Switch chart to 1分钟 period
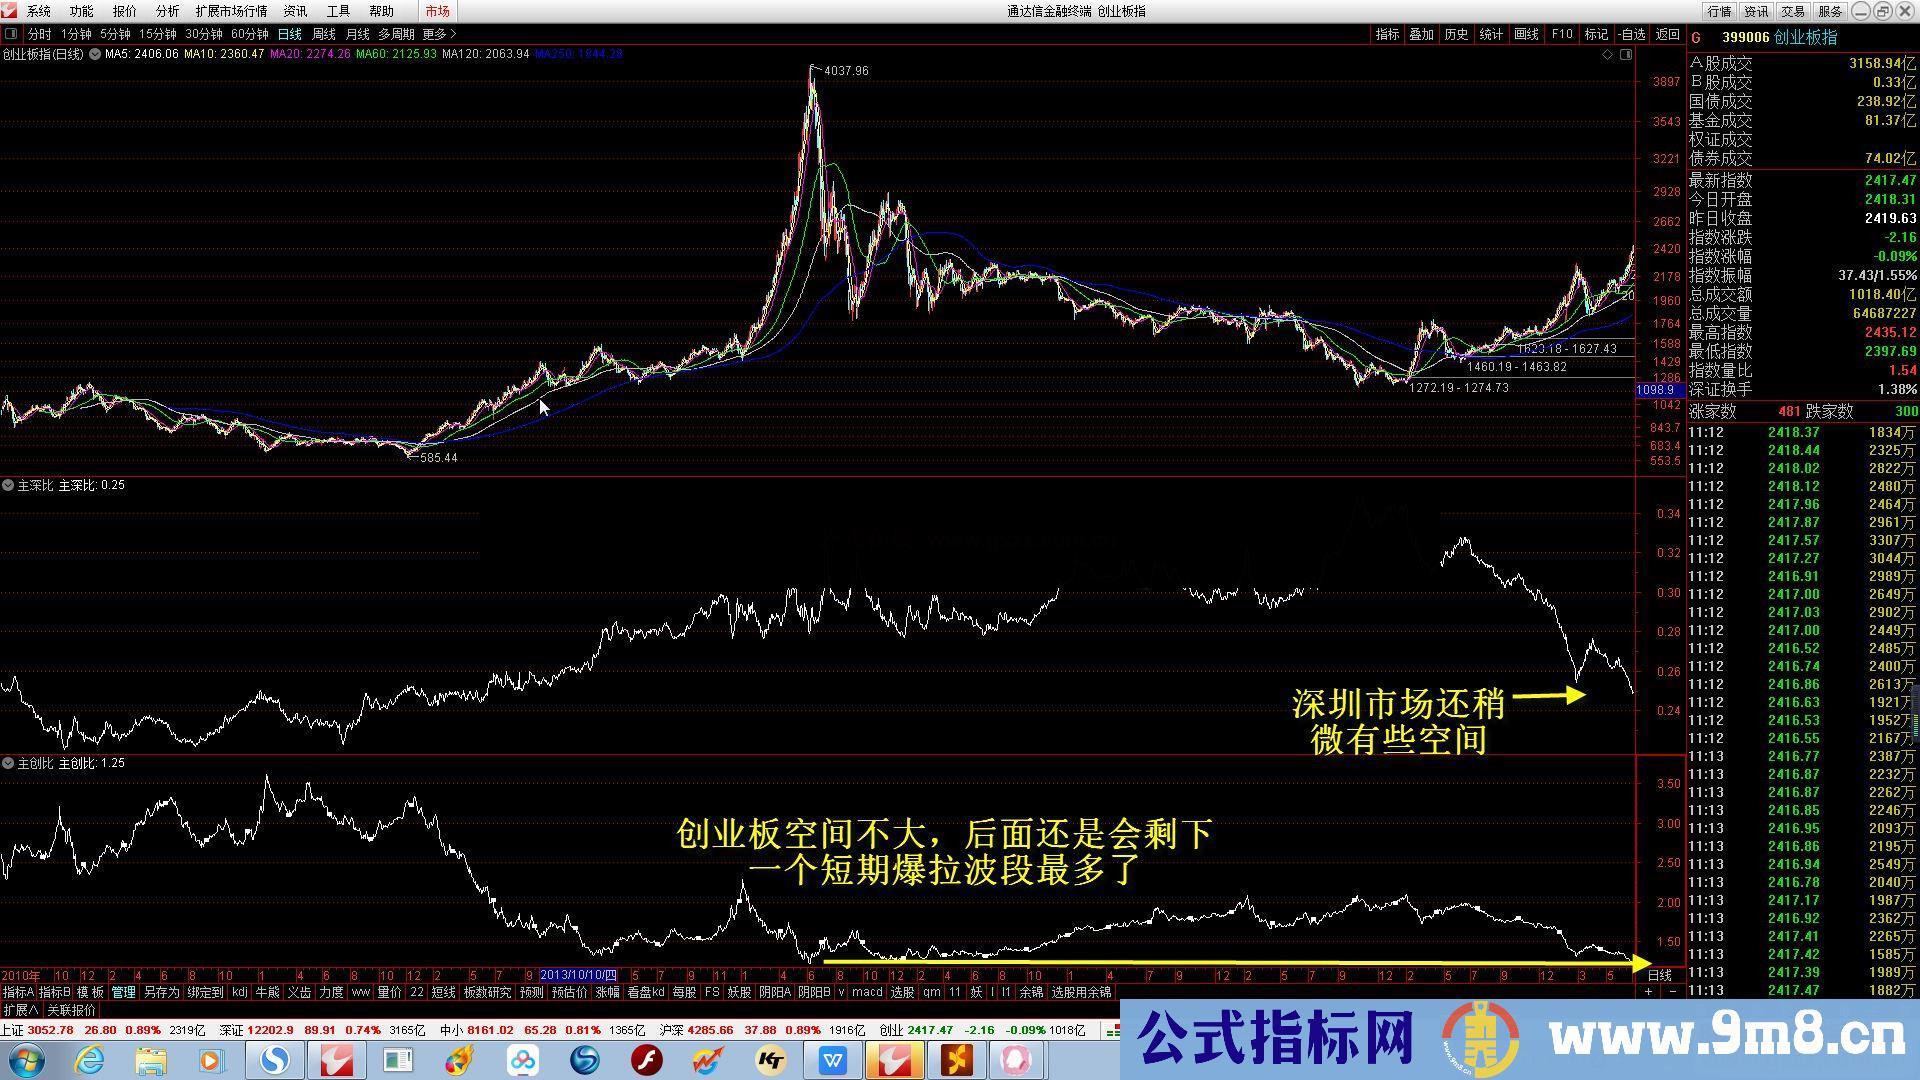The height and width of the screenshot is (1080, 1920). 76,34
